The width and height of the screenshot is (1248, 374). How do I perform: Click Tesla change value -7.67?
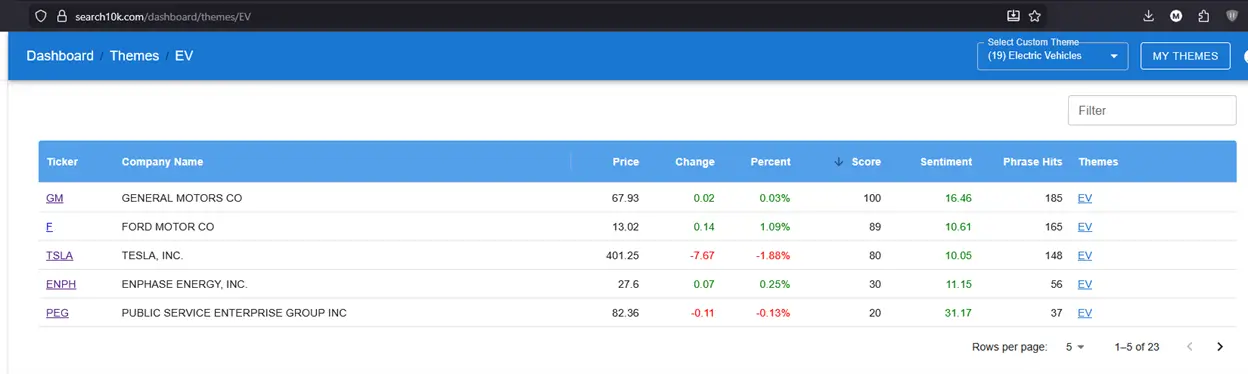(702, 256)
